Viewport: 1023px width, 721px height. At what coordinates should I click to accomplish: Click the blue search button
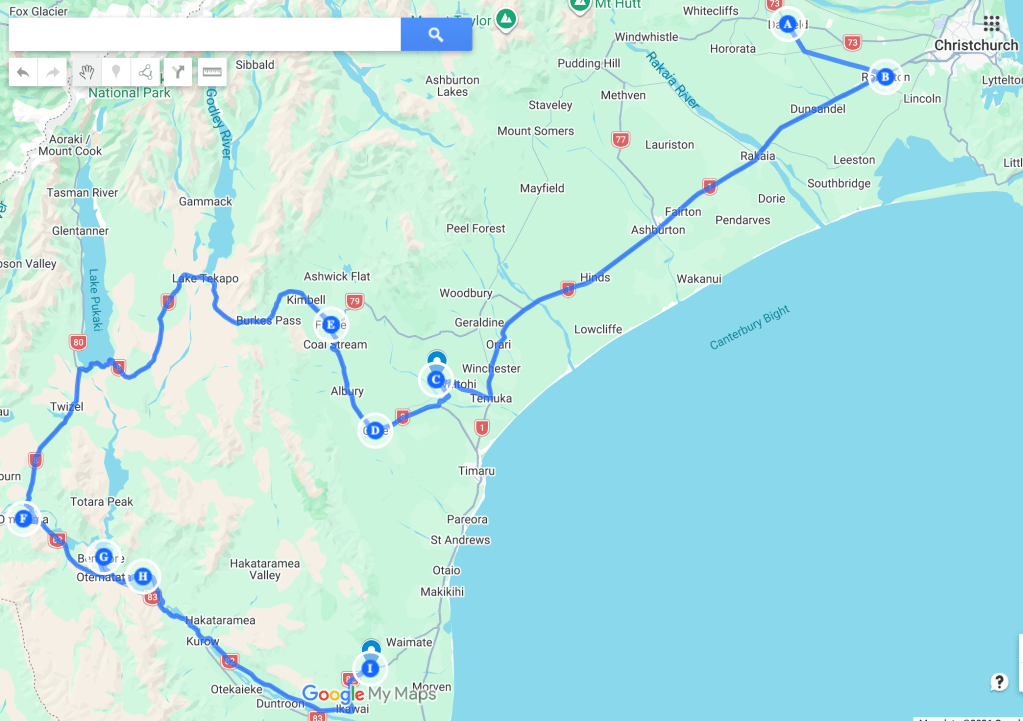click(x=436, y=35)
